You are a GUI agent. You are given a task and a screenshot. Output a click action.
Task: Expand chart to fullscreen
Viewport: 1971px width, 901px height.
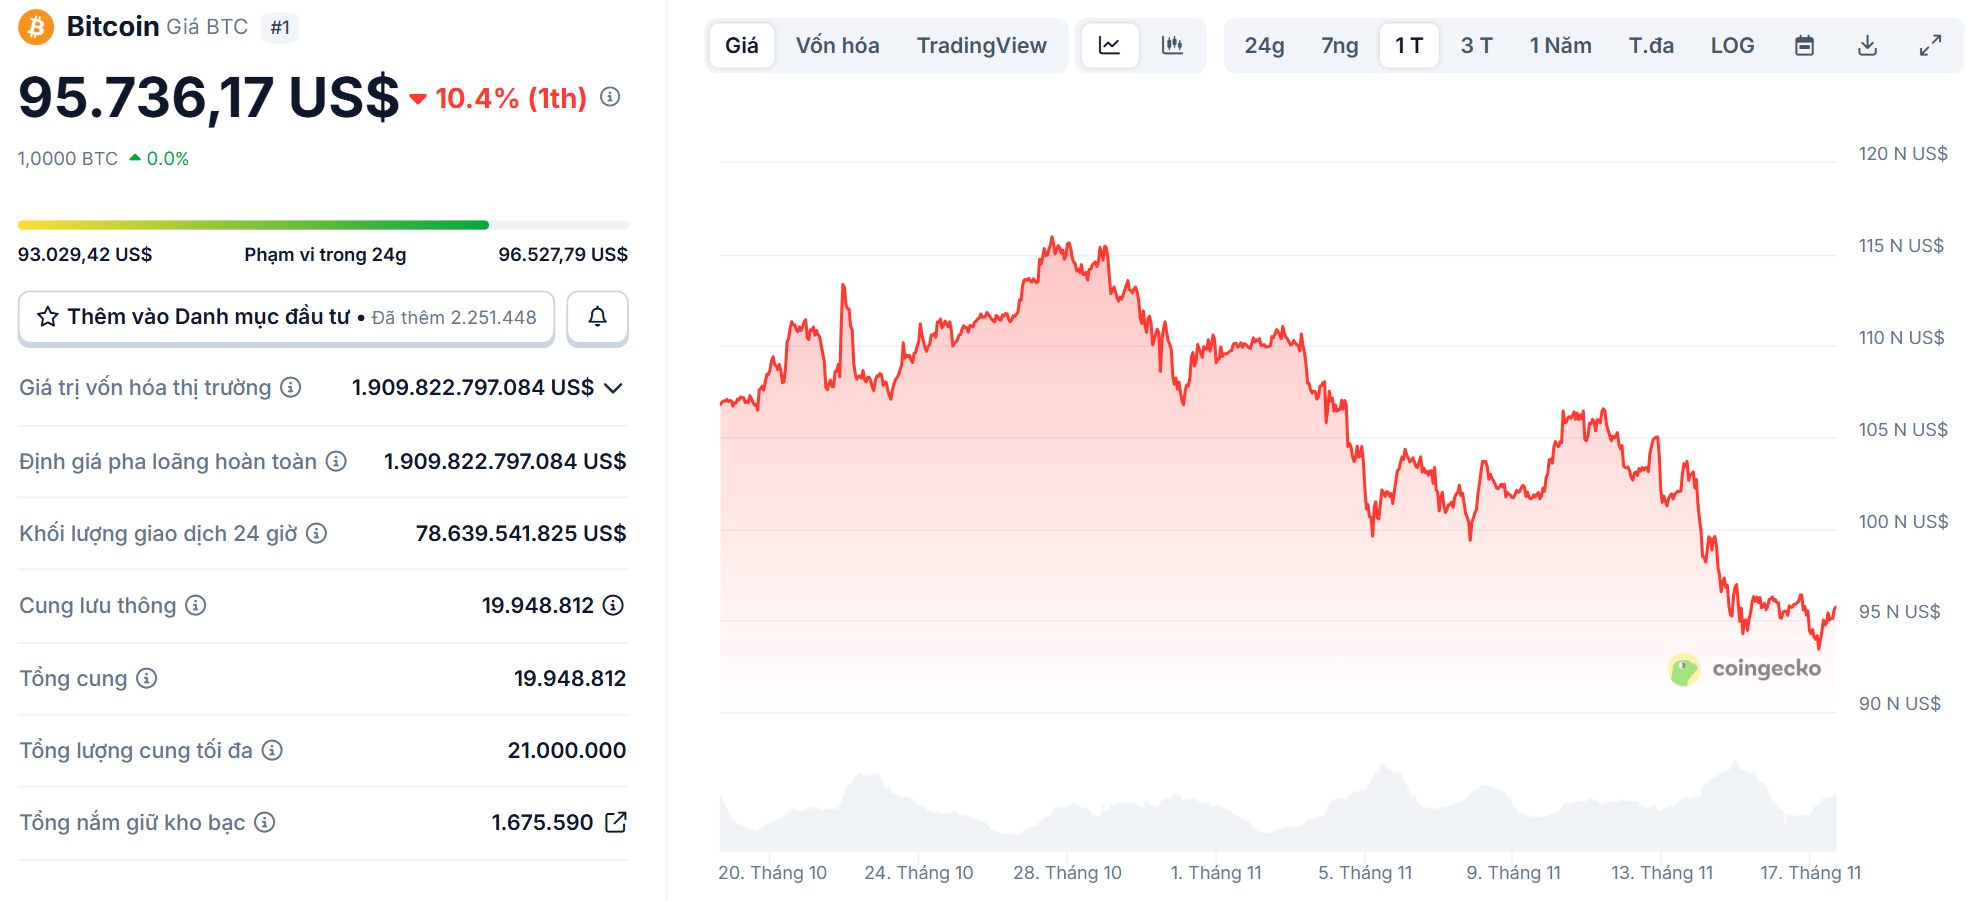click(x=1929, y=45)
